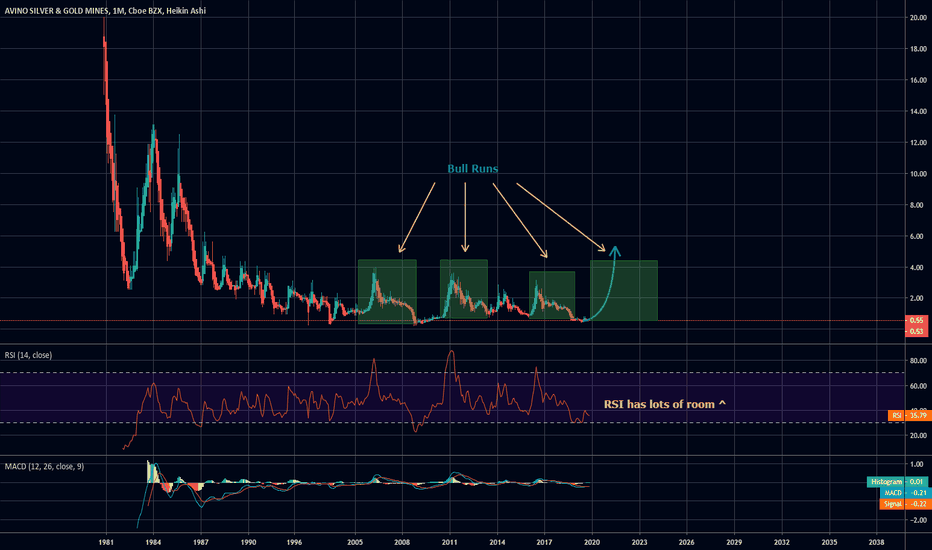Click the 2005 year label on time axis
Viewport: 932px width, 550px height.
point(355,542)
